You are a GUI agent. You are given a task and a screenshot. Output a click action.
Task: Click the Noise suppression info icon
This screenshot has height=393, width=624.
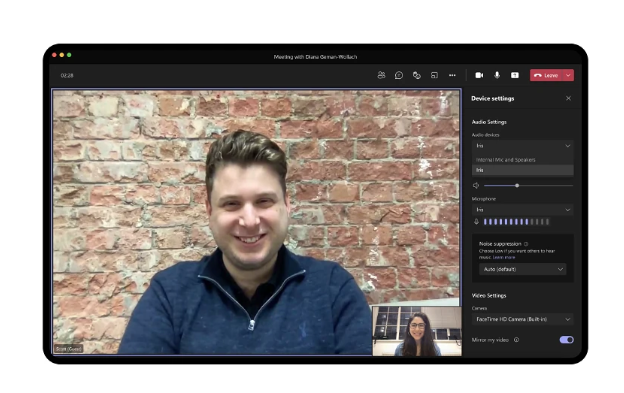coord(526,244)
